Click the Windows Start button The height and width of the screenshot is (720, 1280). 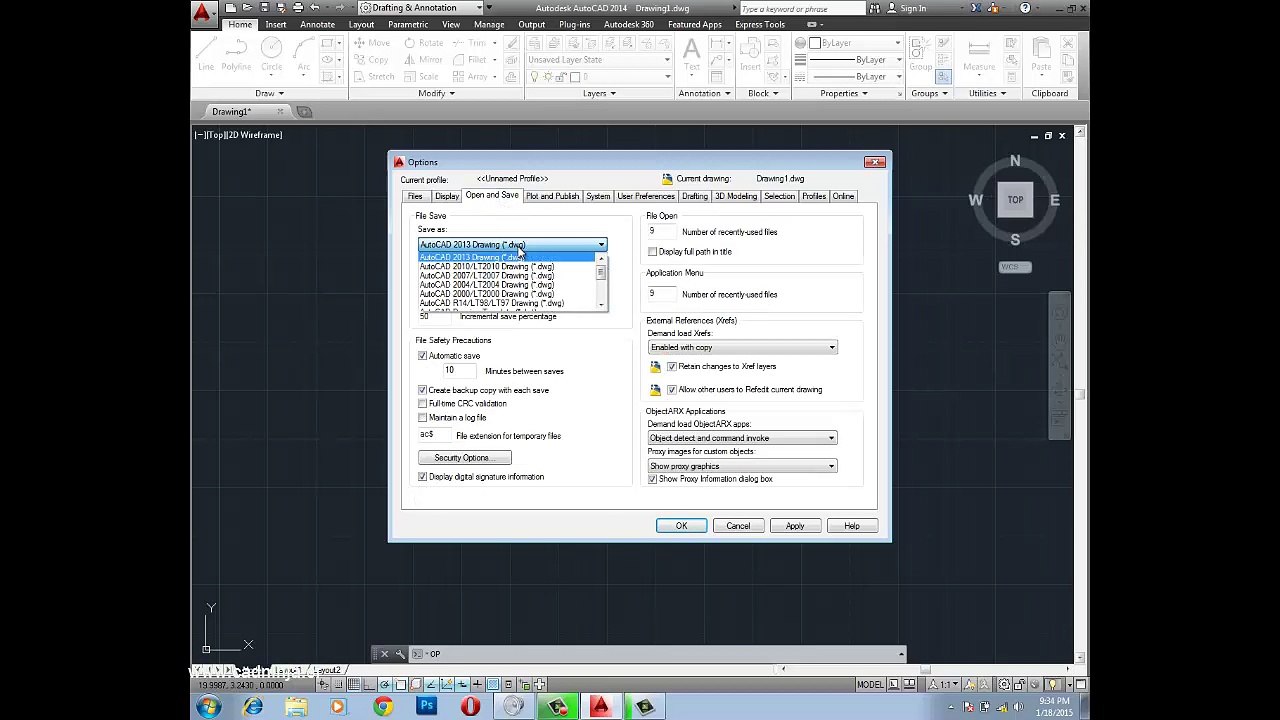[209, 707]
